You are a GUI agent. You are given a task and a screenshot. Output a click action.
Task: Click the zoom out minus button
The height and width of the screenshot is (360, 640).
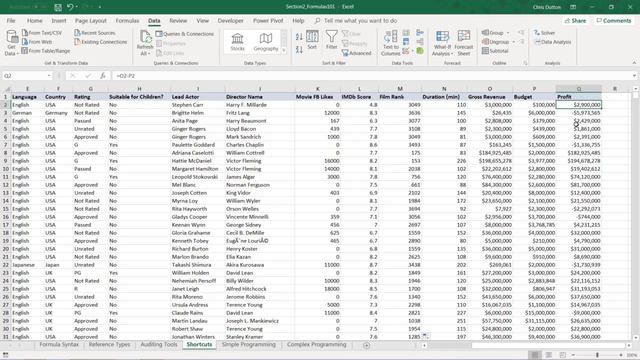click(x=573, y=355)
